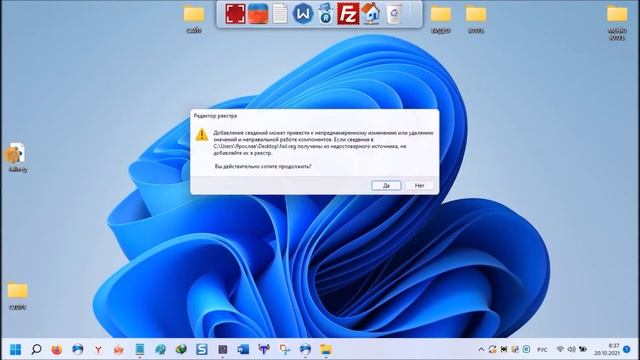Open the dark square app on taskbar
The image size is (640, 360).
[x=222, y=349]
